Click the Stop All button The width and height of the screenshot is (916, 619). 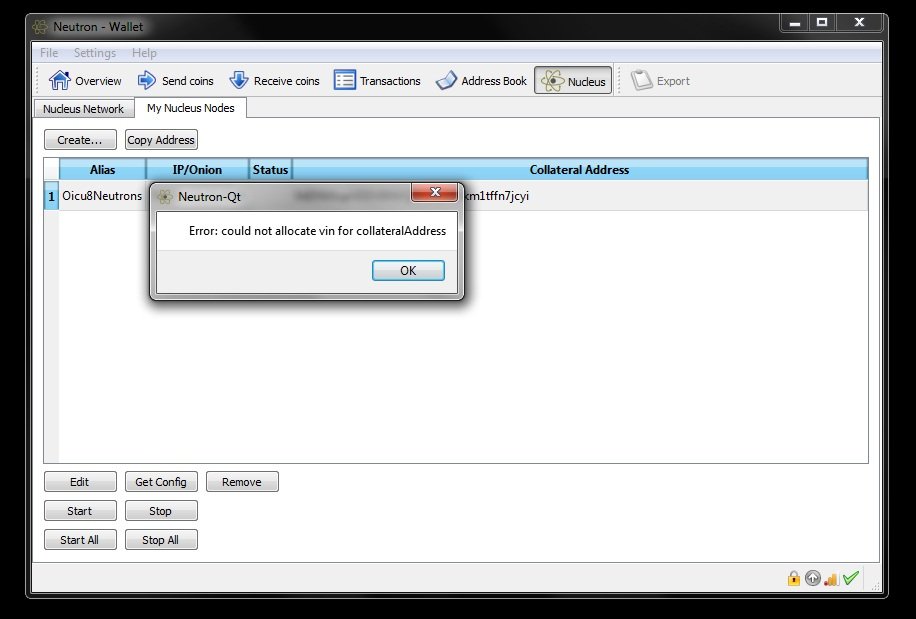161,540
